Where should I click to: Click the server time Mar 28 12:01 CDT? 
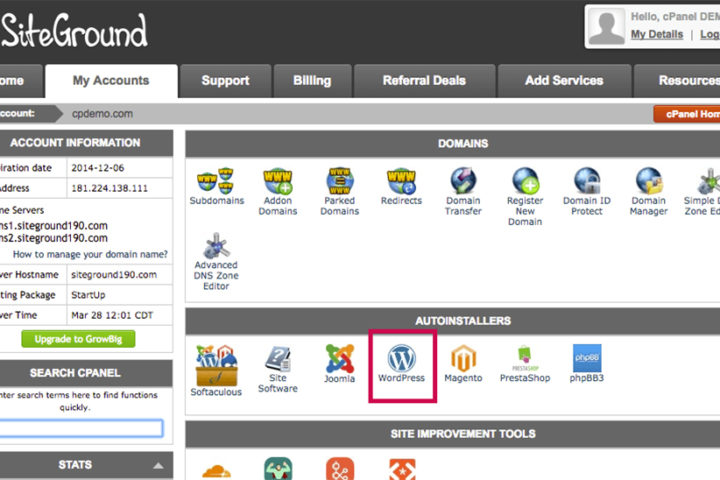coord(112,315)
